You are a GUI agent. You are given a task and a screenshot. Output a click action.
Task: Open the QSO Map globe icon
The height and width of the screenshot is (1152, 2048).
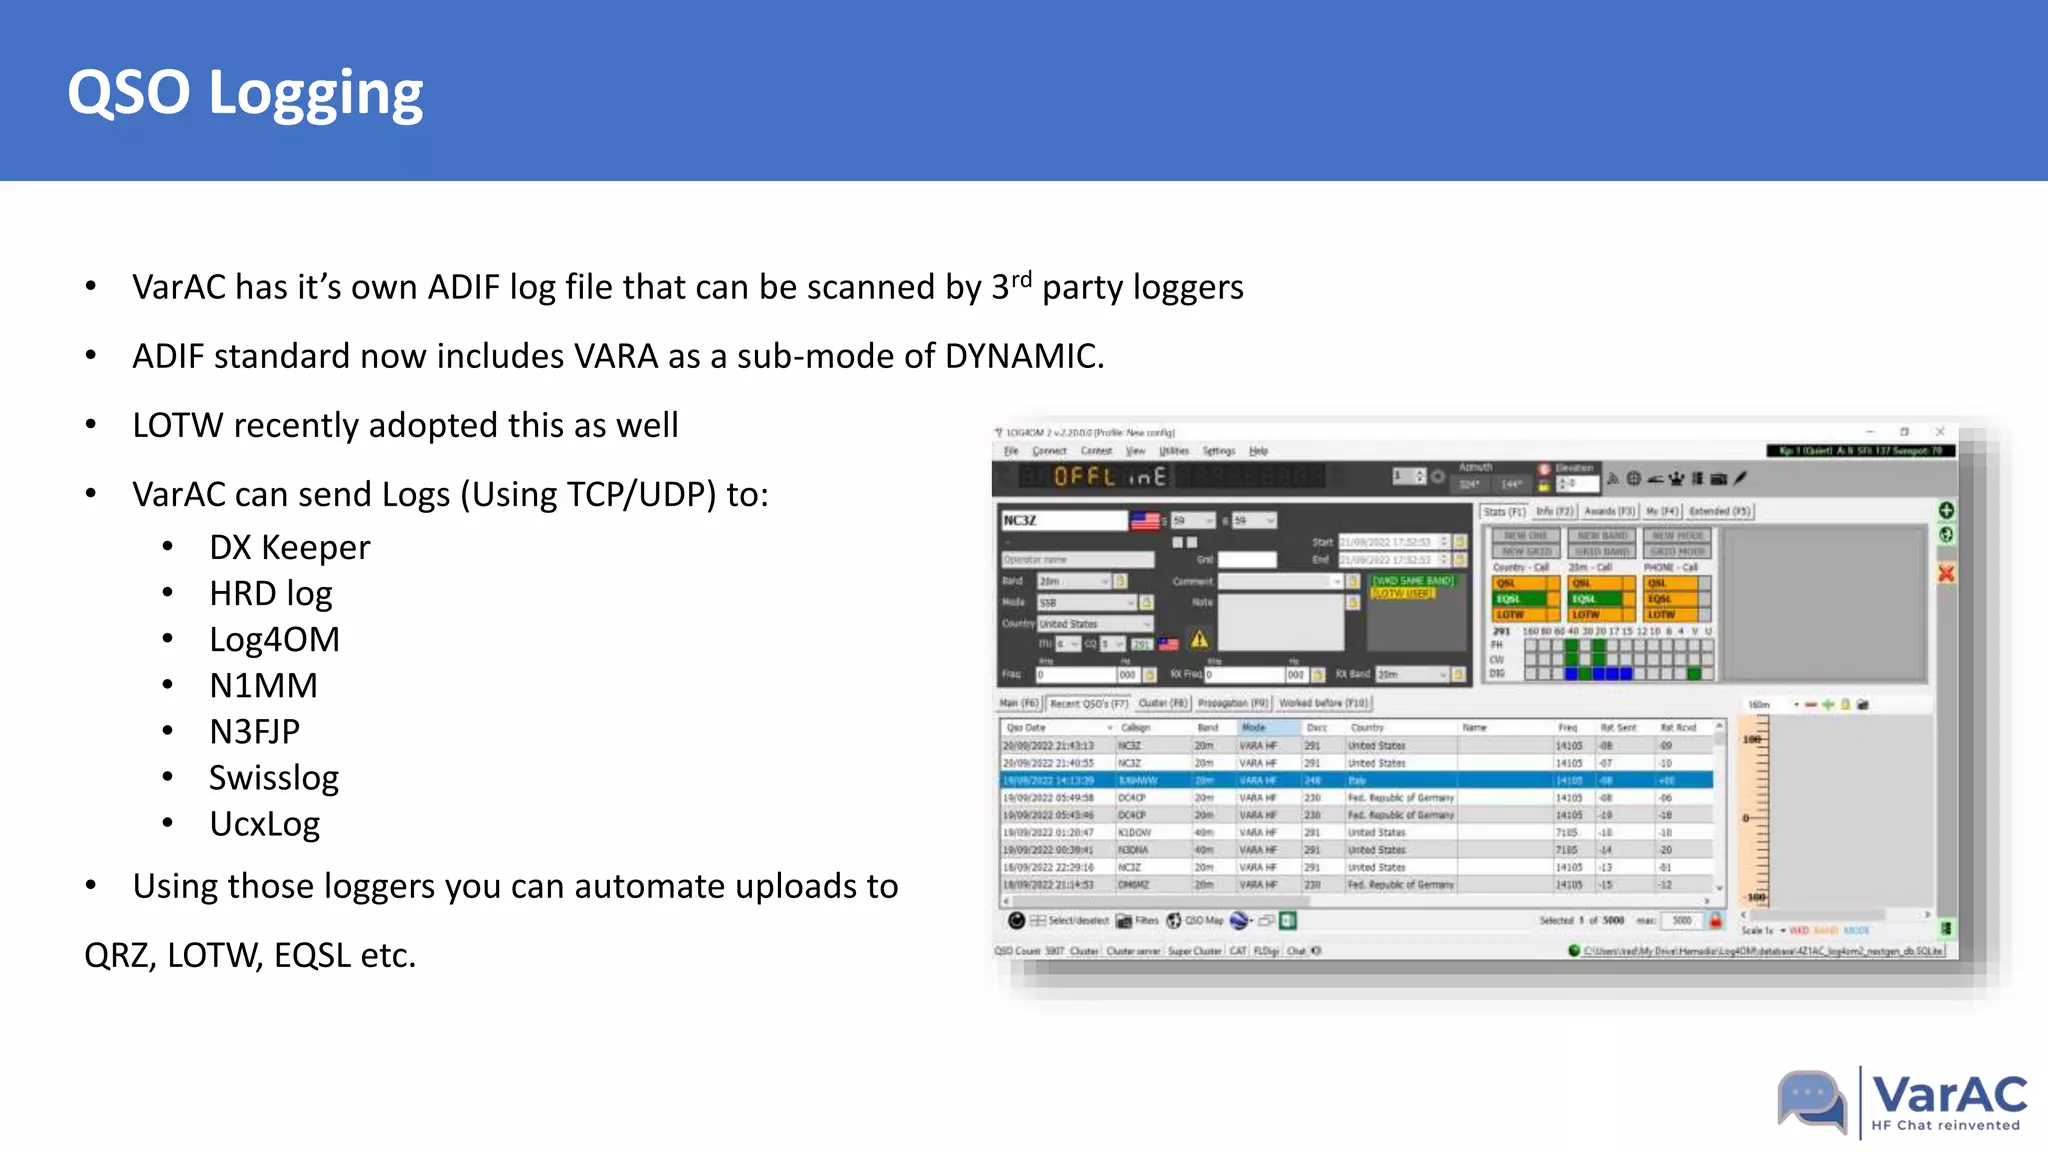[x=1174, y=920]
